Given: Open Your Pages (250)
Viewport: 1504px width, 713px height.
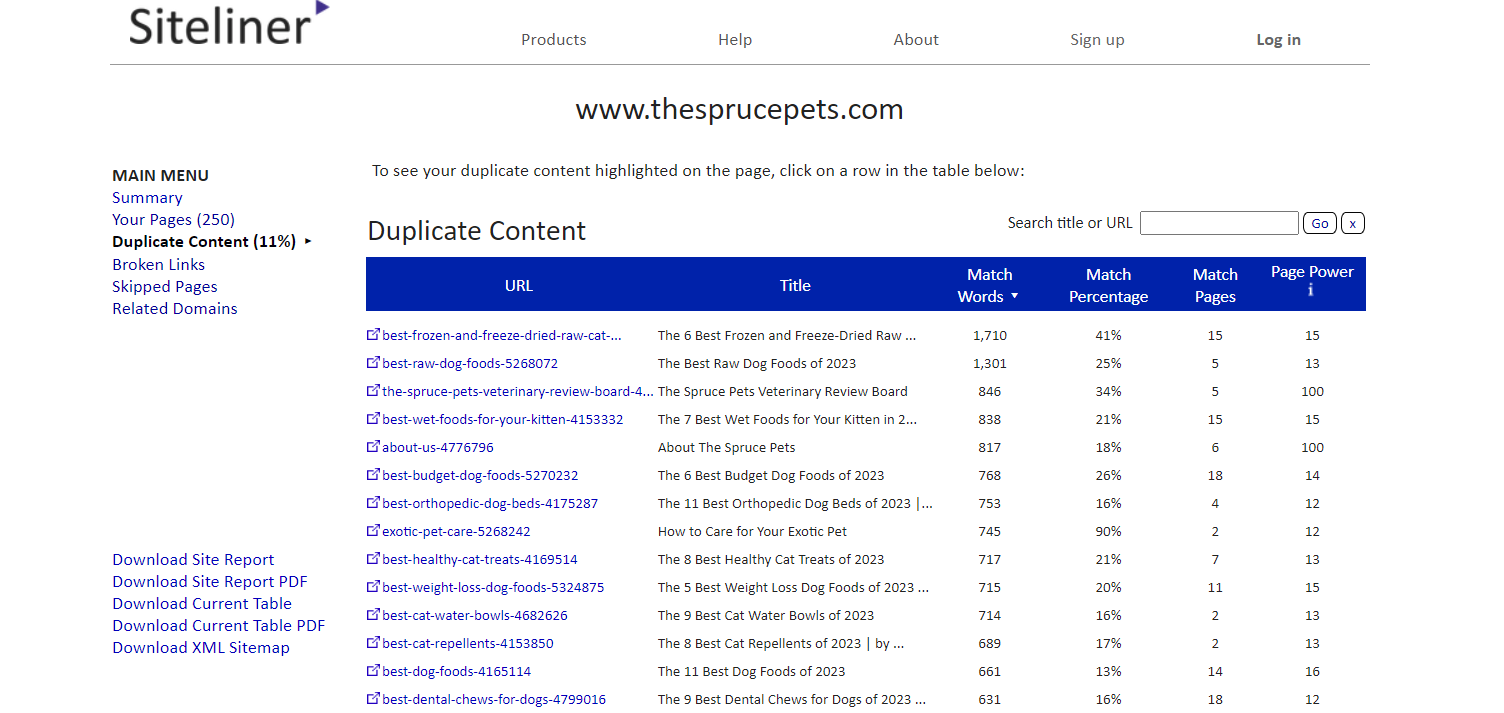Looking at the screenshot, I should [174, 220].
